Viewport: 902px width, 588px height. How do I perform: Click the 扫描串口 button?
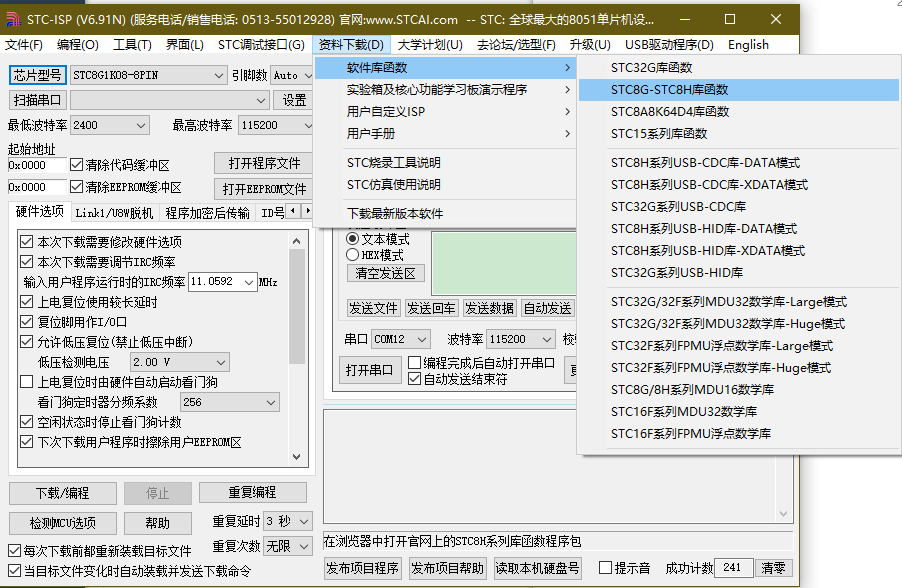pyautogui.click(x=37, y=100)
